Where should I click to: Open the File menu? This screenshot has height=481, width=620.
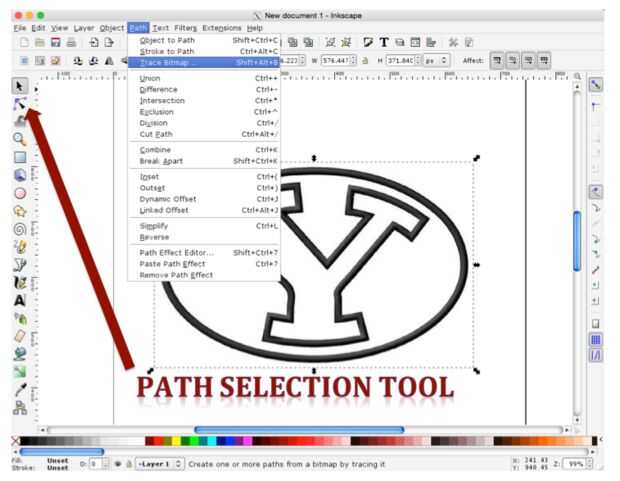pos(20,28)
